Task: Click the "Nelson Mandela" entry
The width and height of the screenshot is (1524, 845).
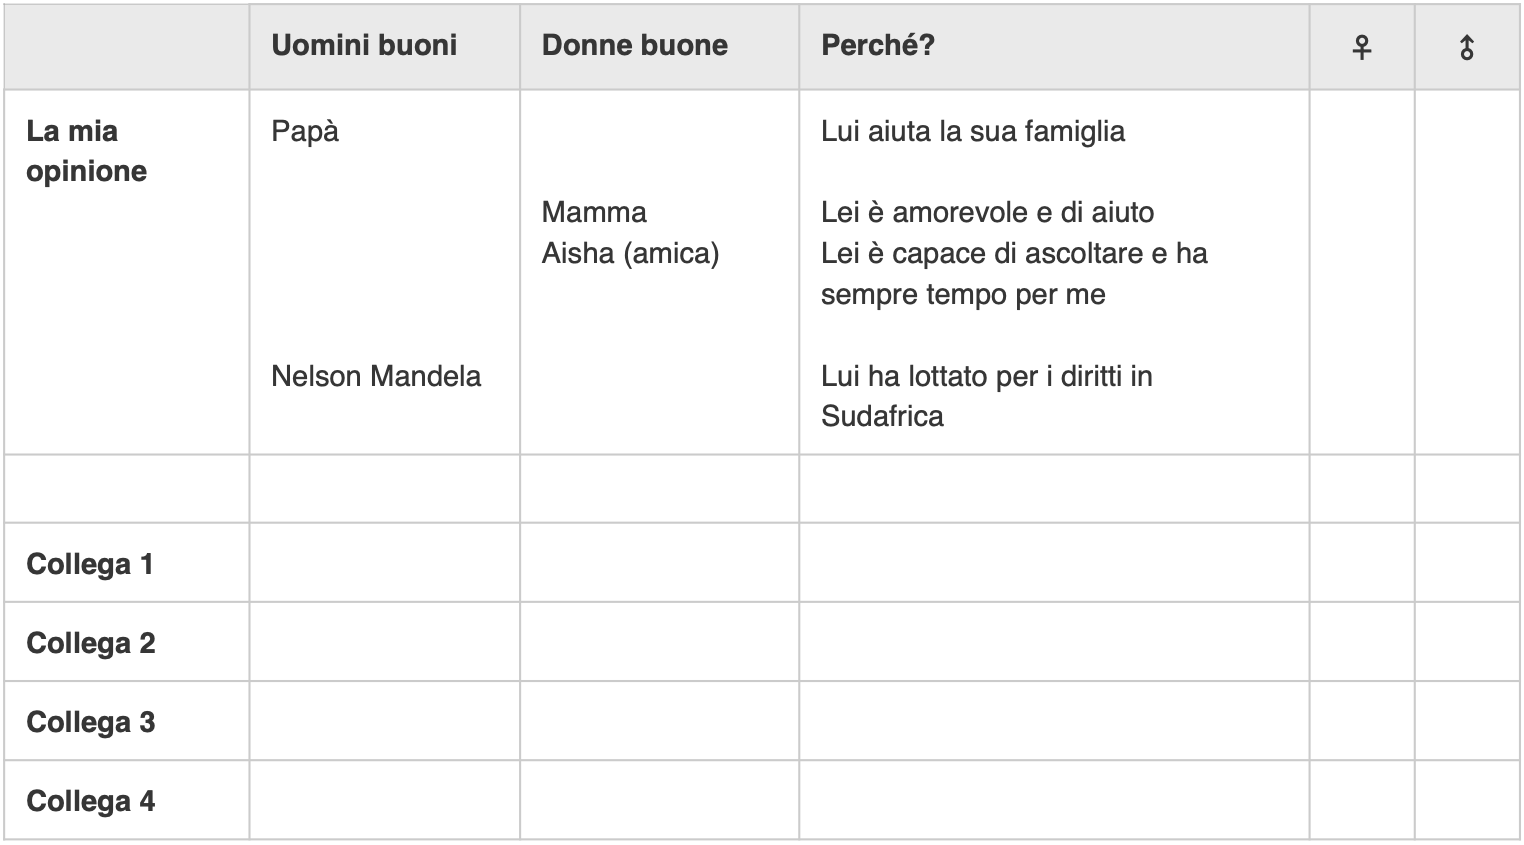Action: coord(376,376)
